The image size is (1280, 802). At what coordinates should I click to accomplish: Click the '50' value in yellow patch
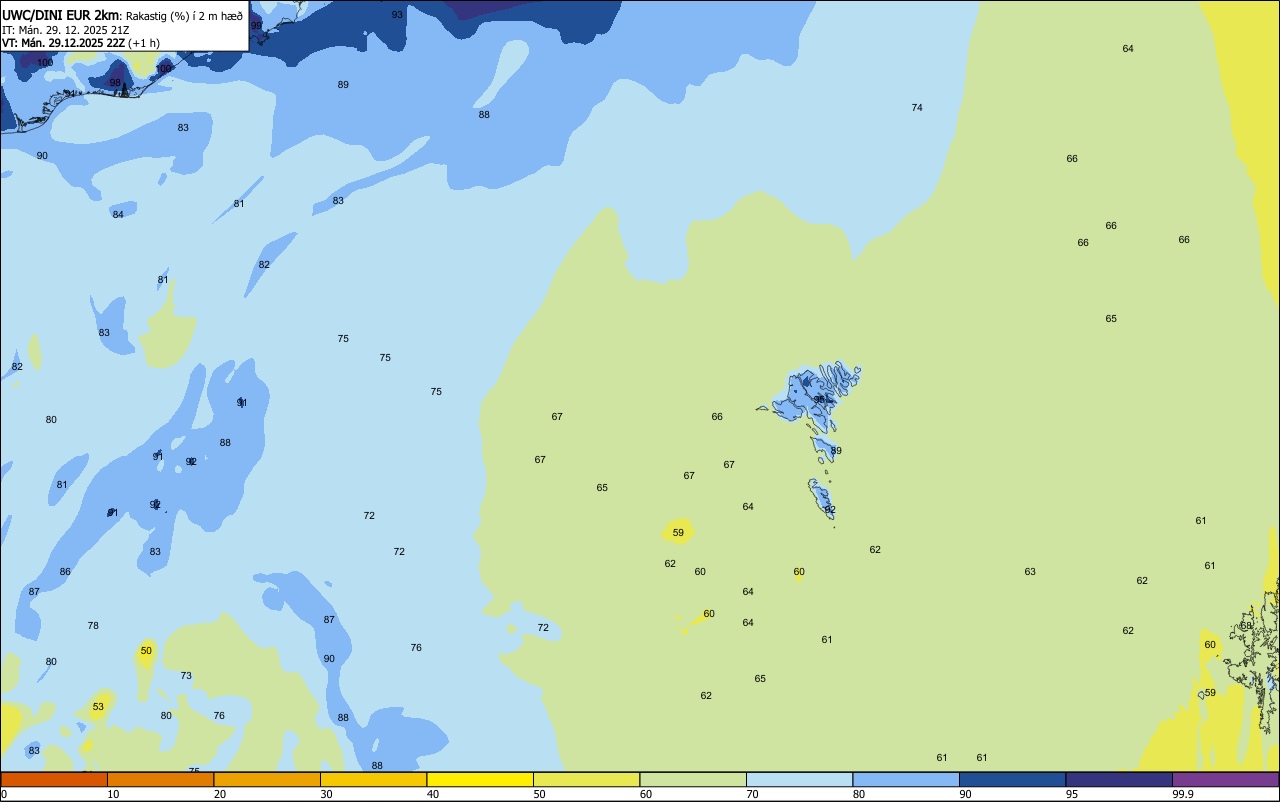click(x=146, y=651)
